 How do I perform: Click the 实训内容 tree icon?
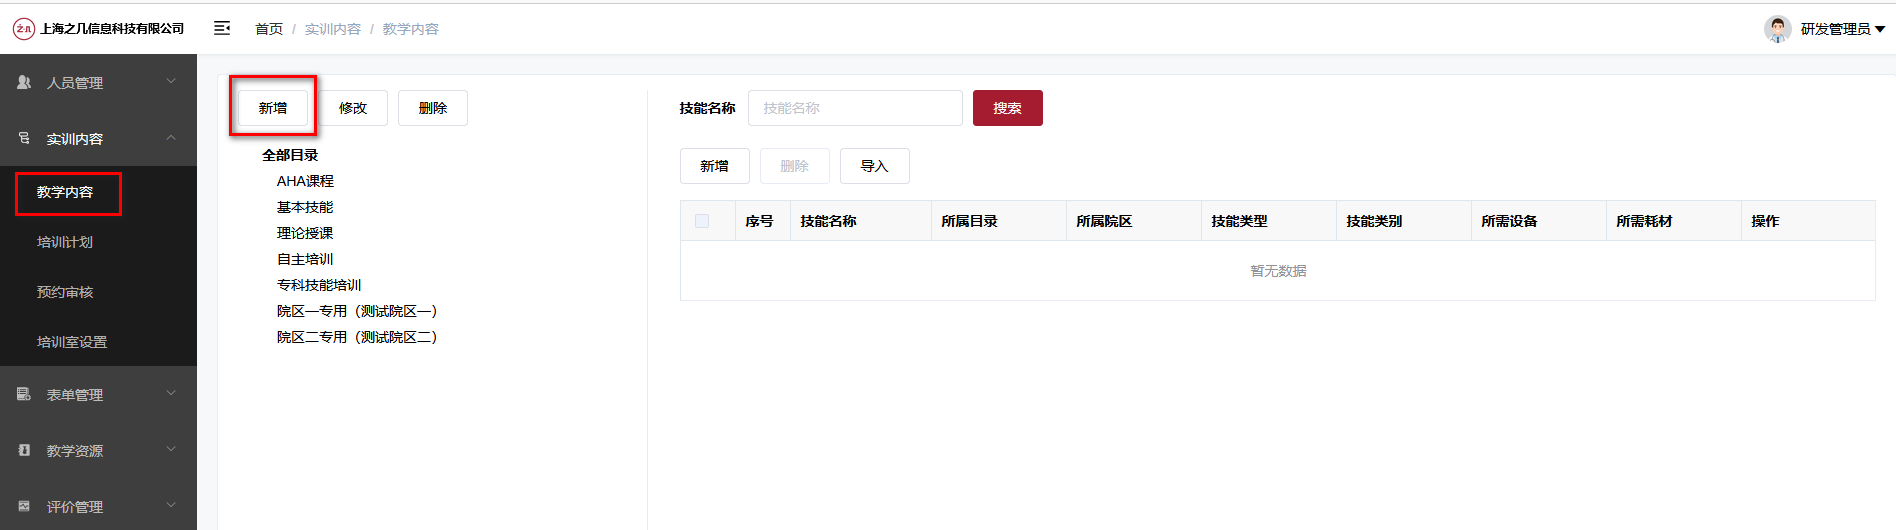pyautogui.click(x=24, y=138)
